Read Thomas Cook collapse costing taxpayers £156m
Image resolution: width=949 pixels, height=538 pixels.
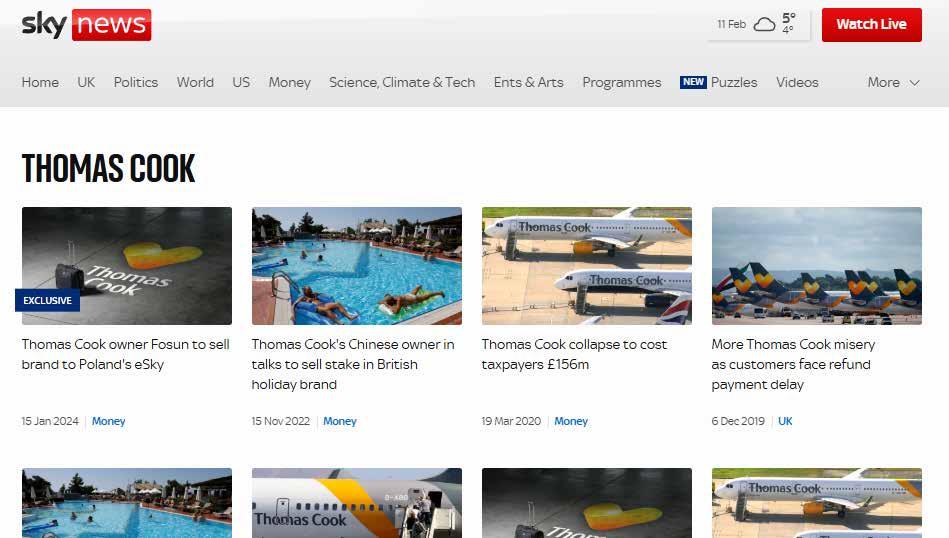[574, 354]
